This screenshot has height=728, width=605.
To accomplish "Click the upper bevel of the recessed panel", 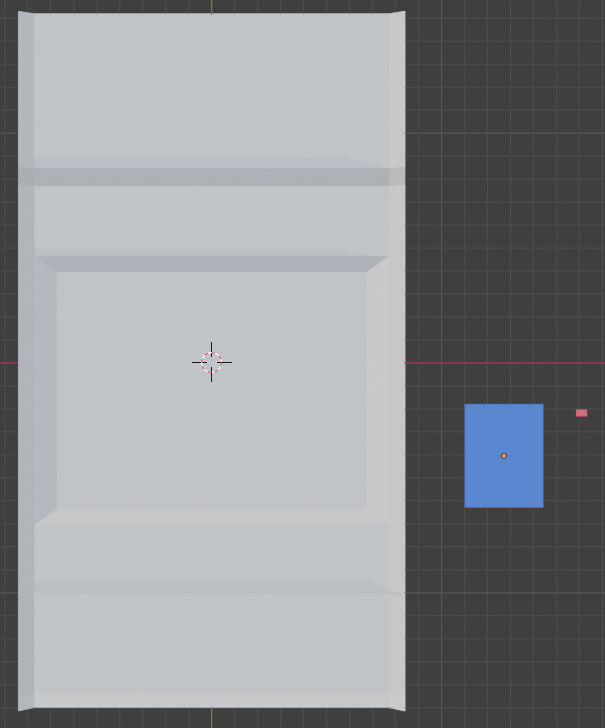I will (211, 264).
